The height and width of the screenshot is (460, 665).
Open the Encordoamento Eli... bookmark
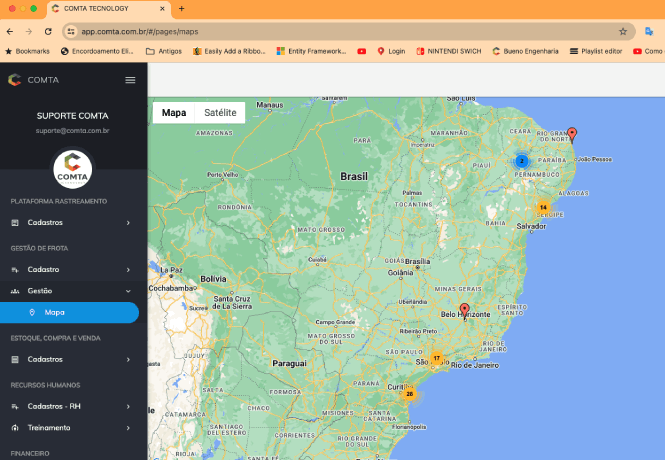click(97, 51)
